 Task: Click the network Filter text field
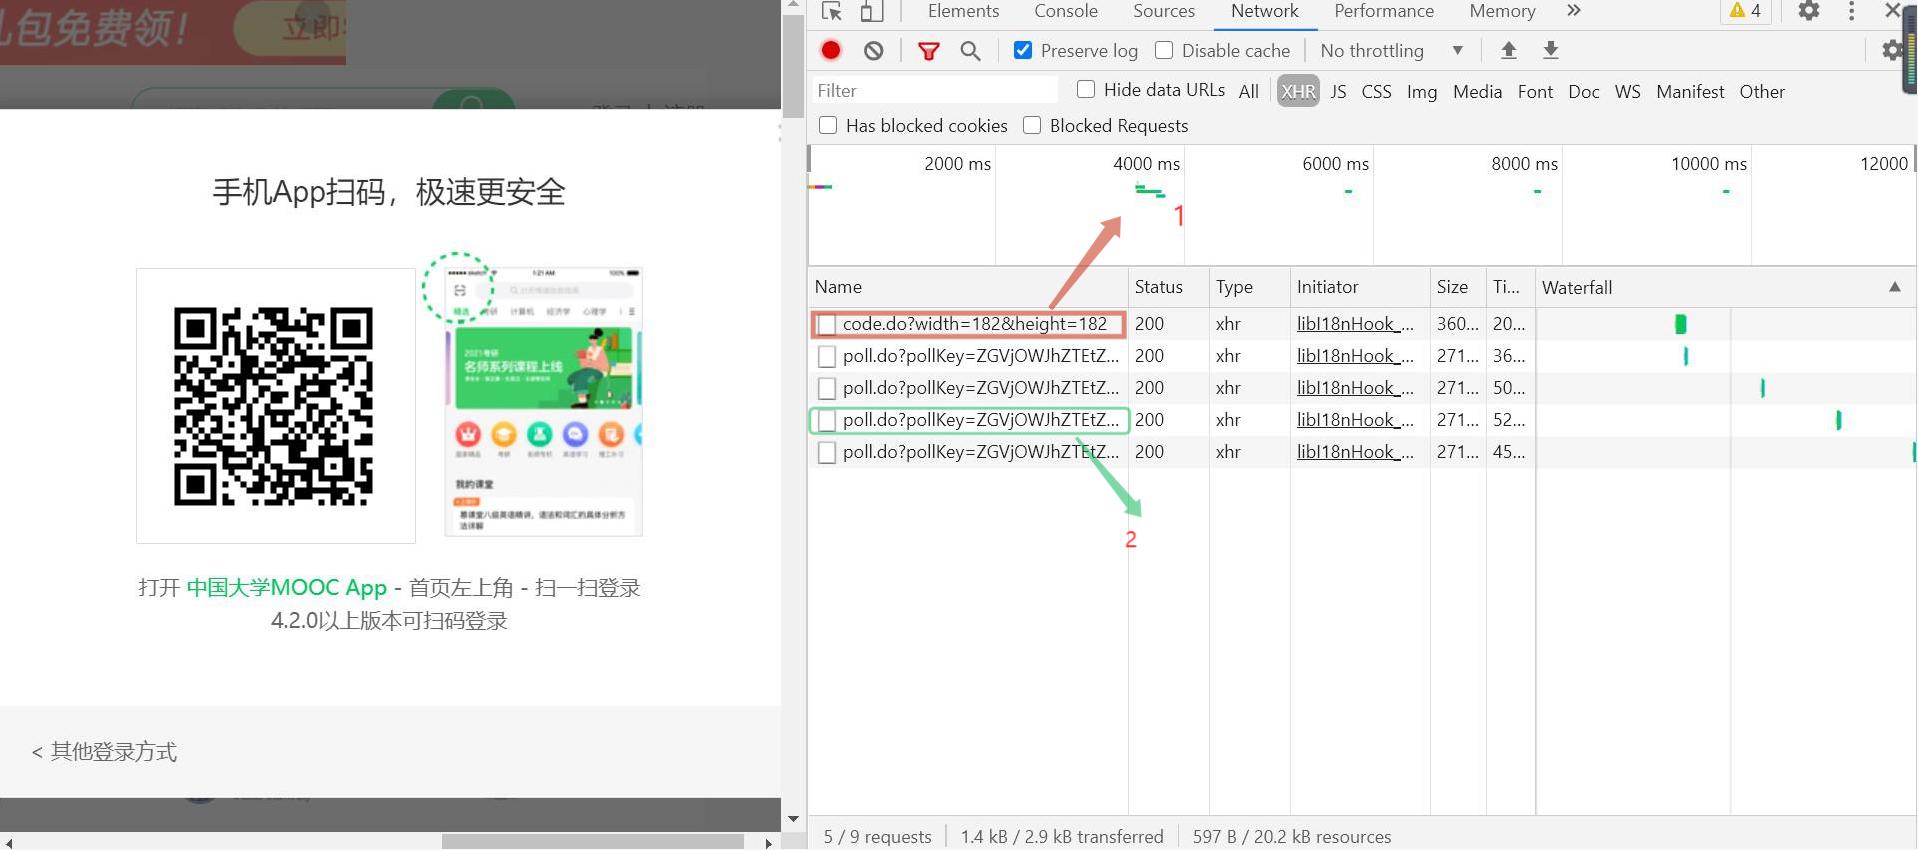pos(934,90)
